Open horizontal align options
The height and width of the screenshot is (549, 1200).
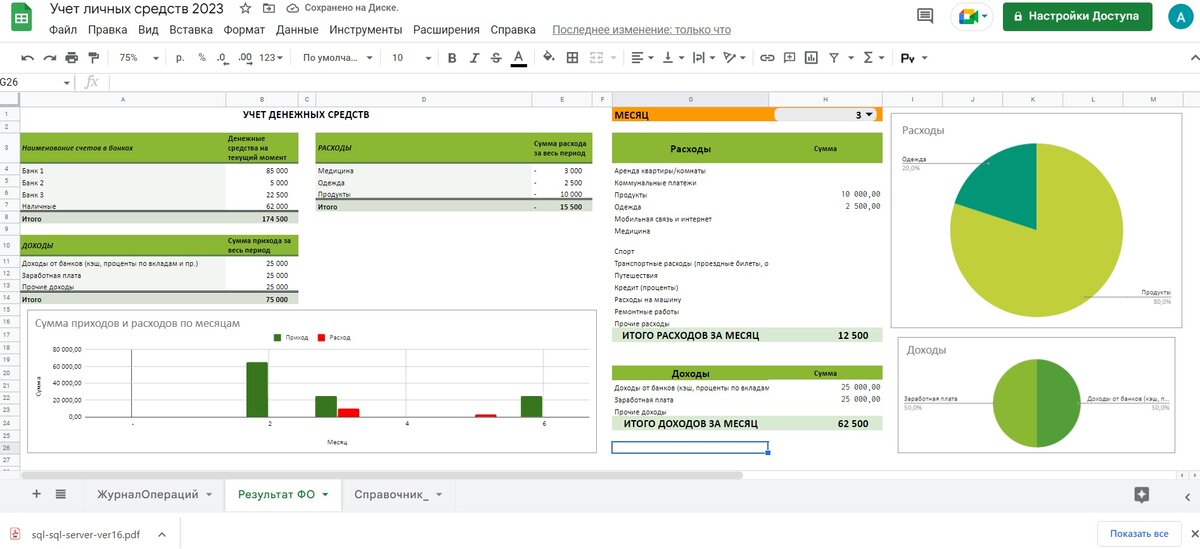[642, 58]
